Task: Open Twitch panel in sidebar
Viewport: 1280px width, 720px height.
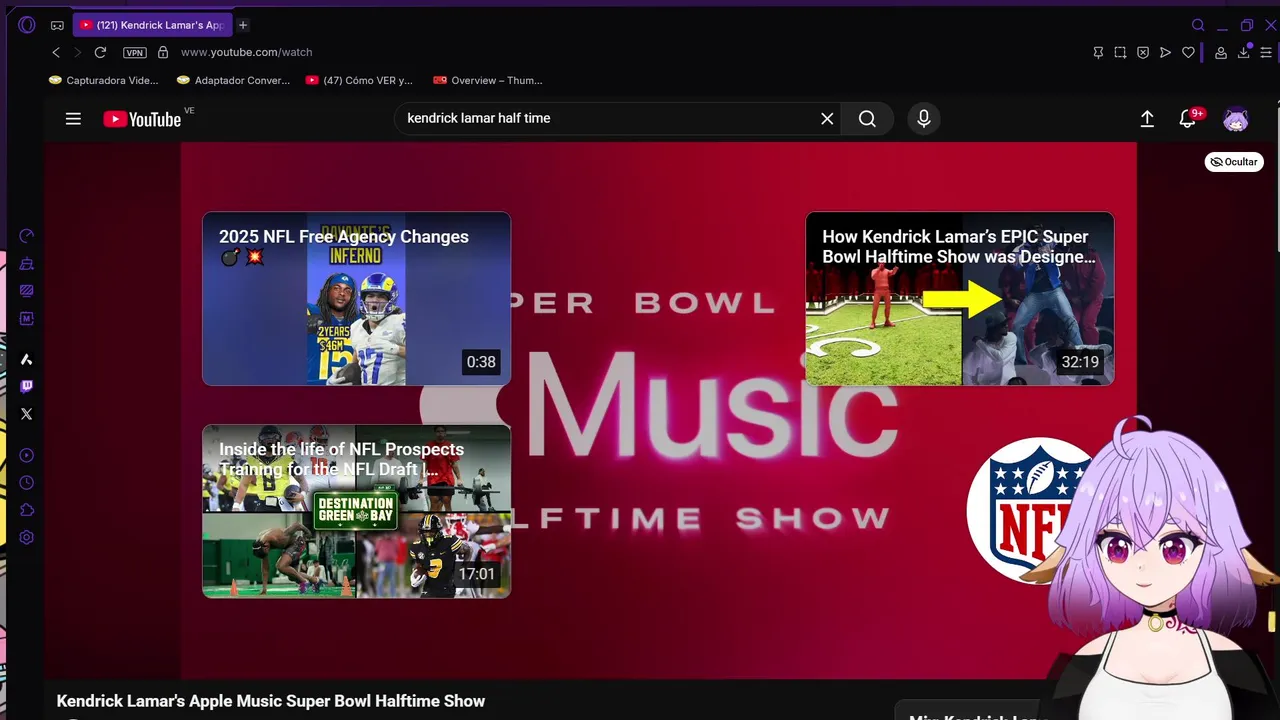Action: click(x=27, y=386)
